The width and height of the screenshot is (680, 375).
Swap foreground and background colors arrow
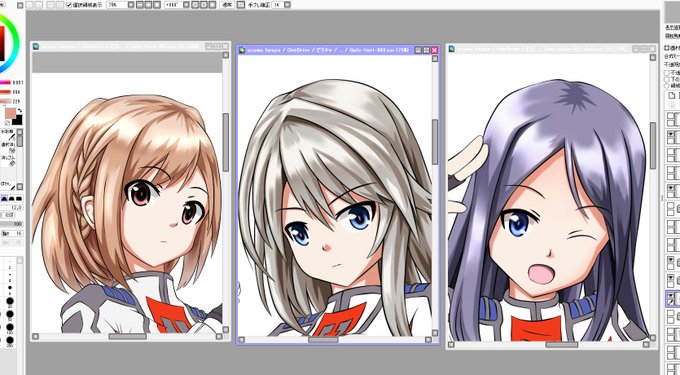pyautogui.click(x=19, y=111)
